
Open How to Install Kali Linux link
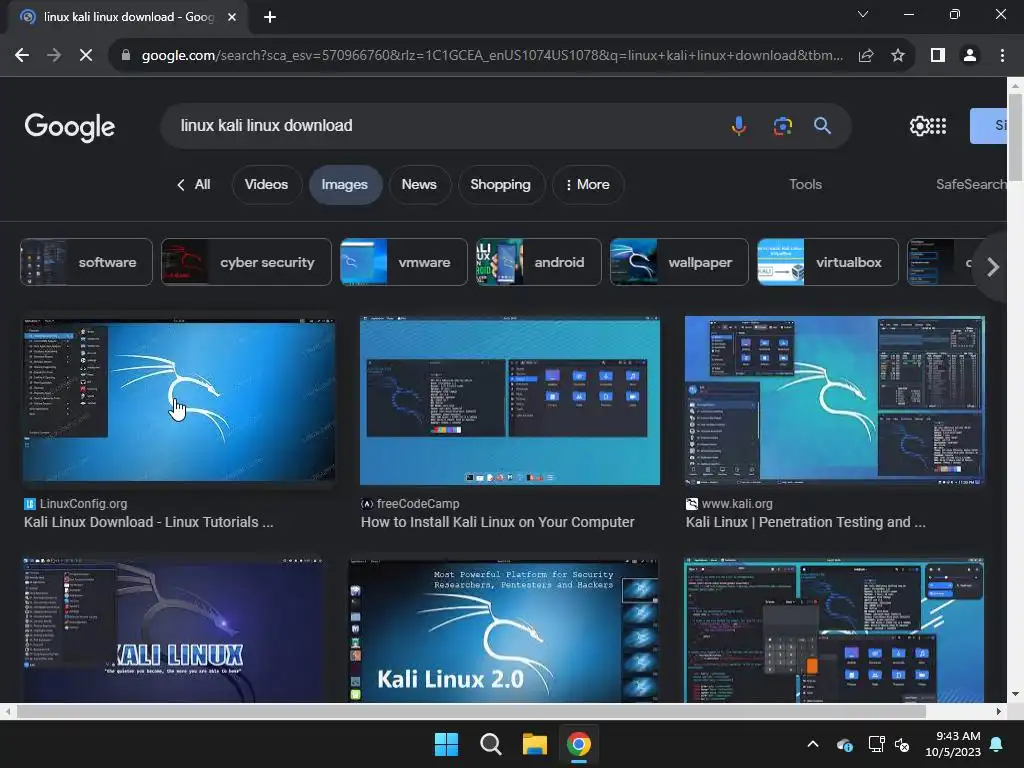click(x=498, y=522)
